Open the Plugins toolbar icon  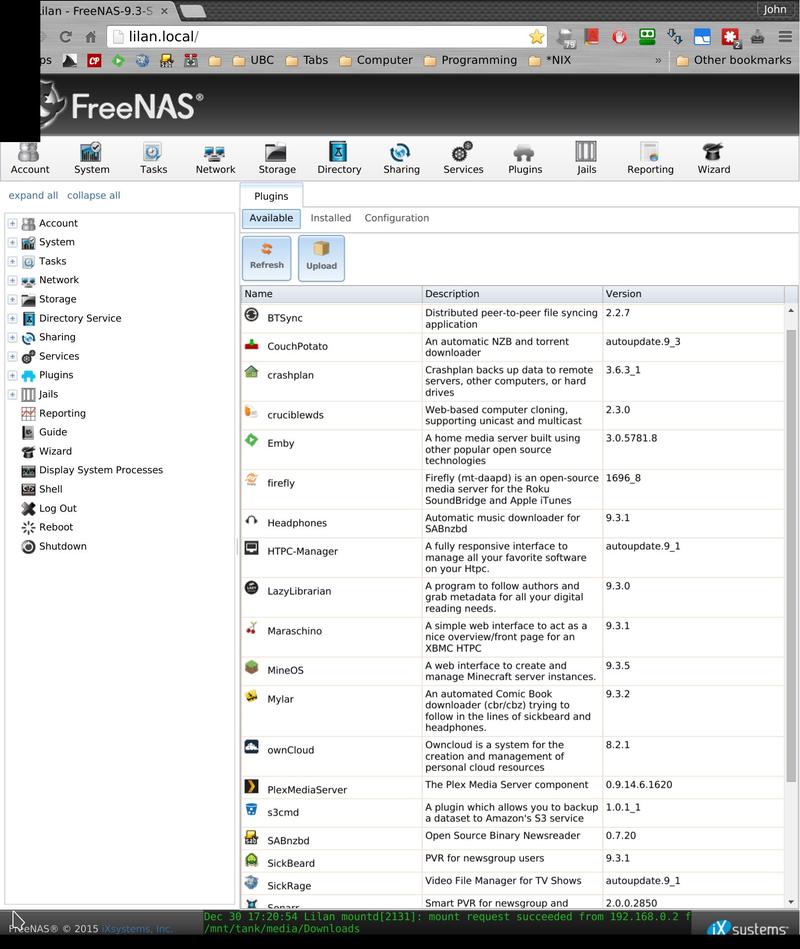525,158
